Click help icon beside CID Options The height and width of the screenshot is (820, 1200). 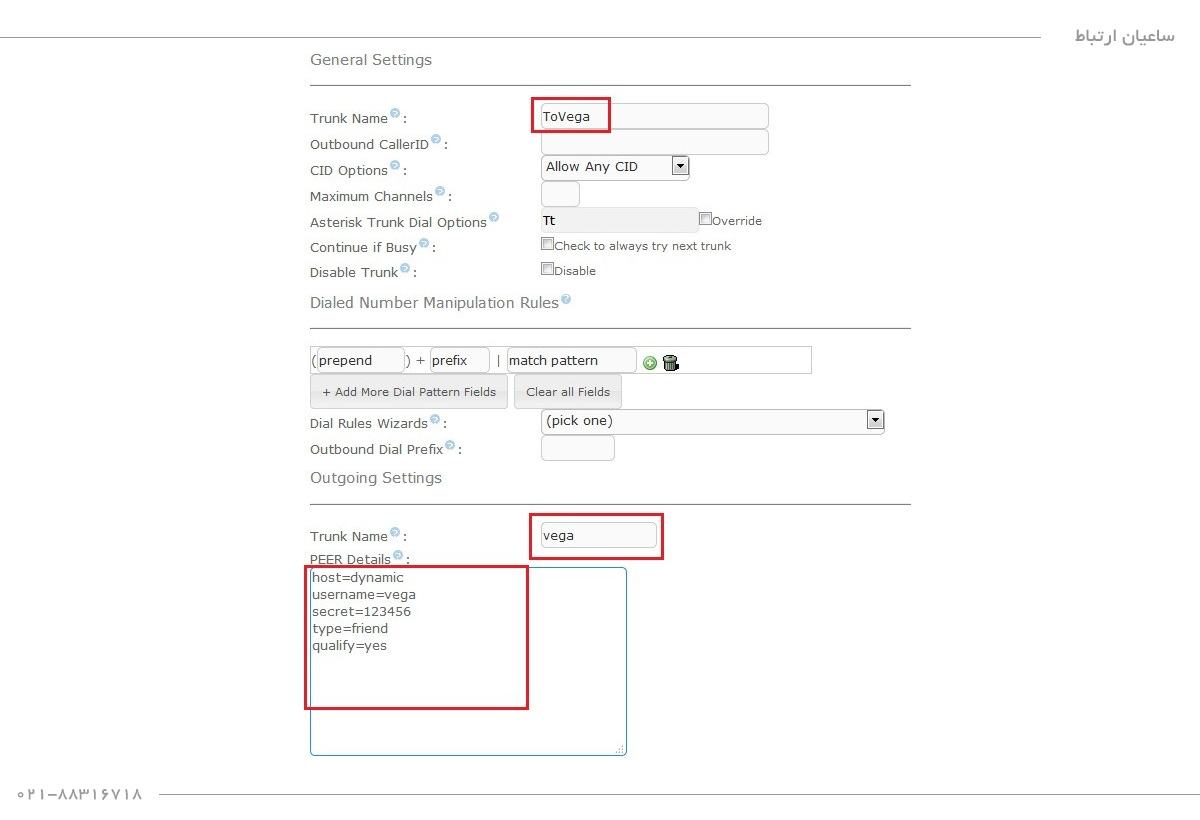[x=395, y=166]
